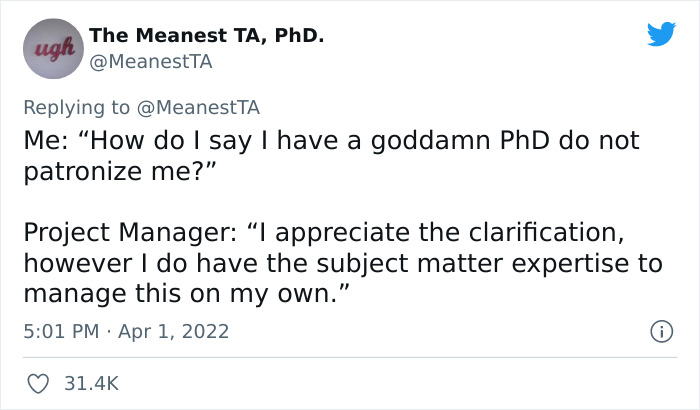Click the @MeanestTA handle below the name
This screenshot has width=700, height=410.
[x=150, y=61]
